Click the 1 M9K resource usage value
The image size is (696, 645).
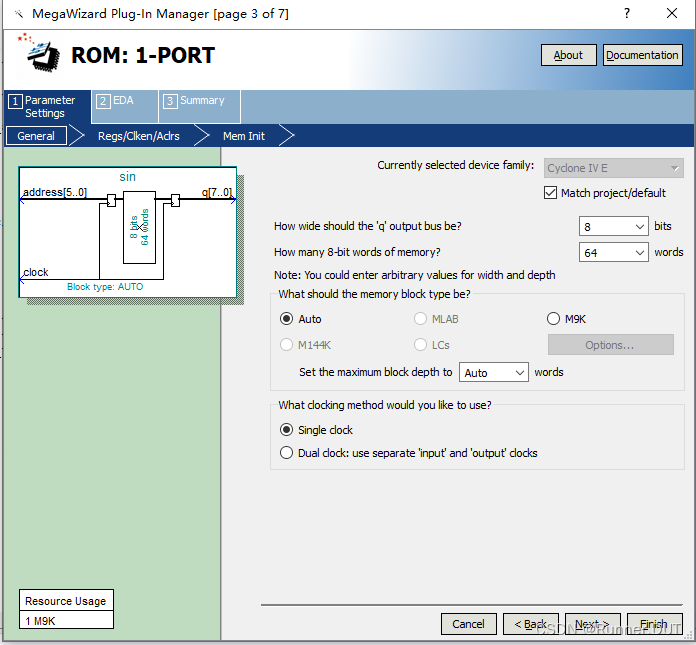pos(66,620)
